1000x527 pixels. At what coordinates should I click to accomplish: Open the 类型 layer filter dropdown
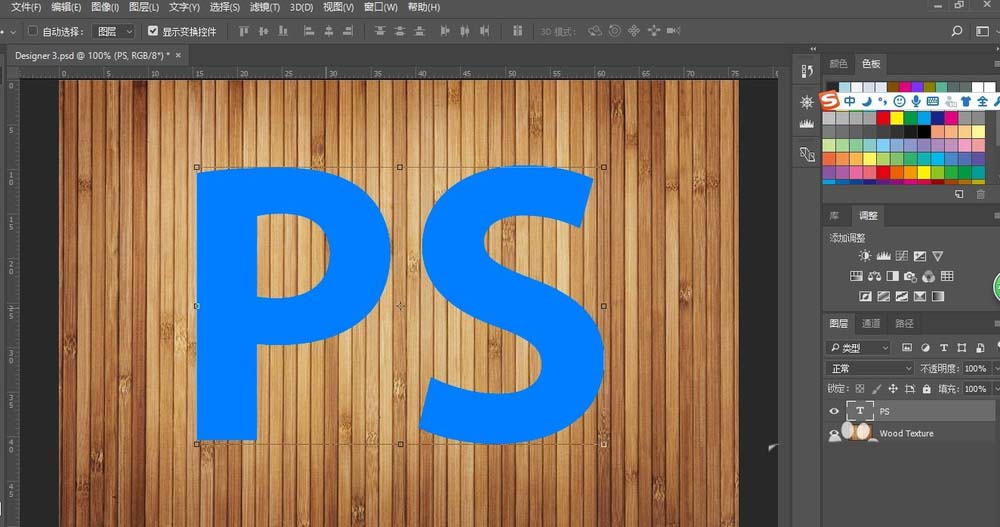point(858,348)
